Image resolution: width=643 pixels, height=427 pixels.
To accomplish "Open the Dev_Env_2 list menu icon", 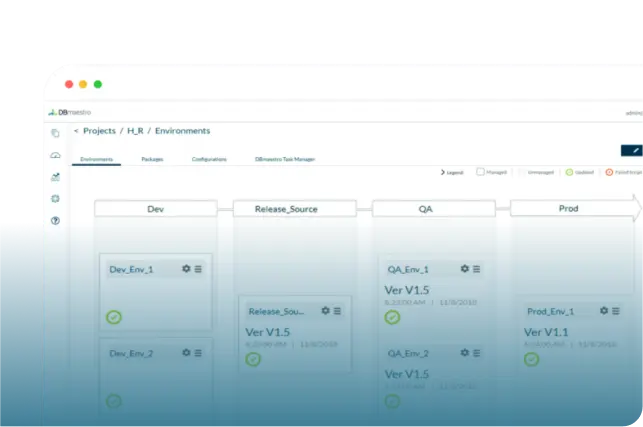I will 198,353.
